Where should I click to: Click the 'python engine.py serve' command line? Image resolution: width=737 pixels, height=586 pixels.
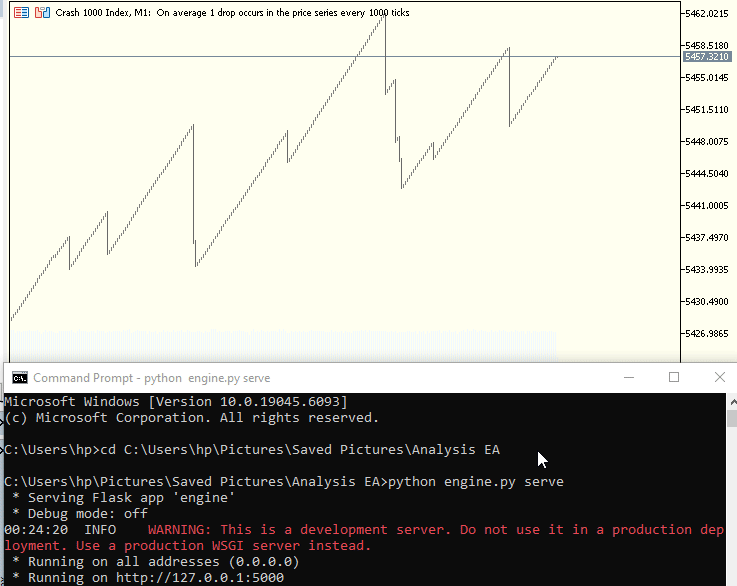click(284, 482)
